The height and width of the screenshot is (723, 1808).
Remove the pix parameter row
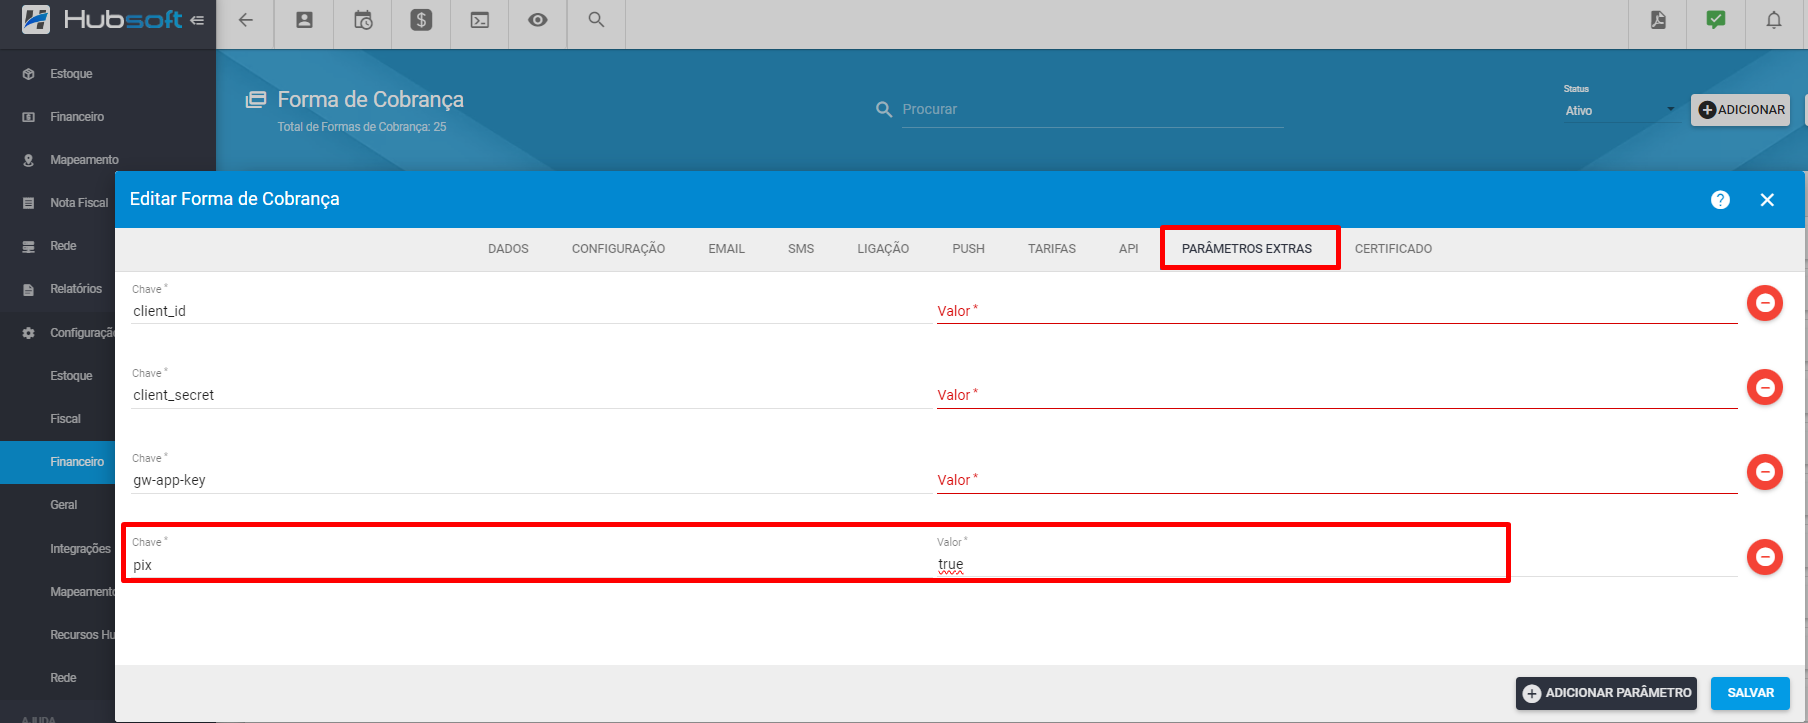pyautogui.click(x=1765, y=557)
